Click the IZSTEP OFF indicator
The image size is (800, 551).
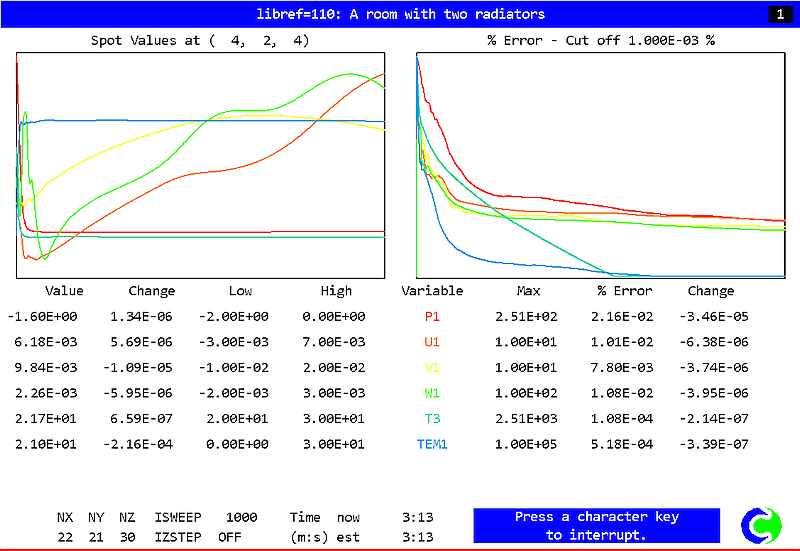click(232, 537)
